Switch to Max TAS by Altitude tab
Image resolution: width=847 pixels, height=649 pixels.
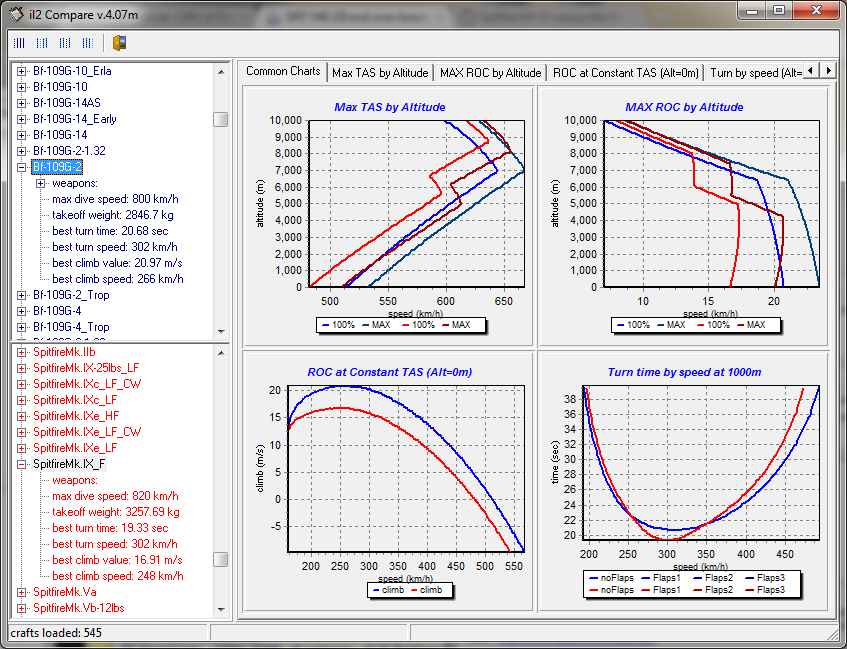(380, 73)
